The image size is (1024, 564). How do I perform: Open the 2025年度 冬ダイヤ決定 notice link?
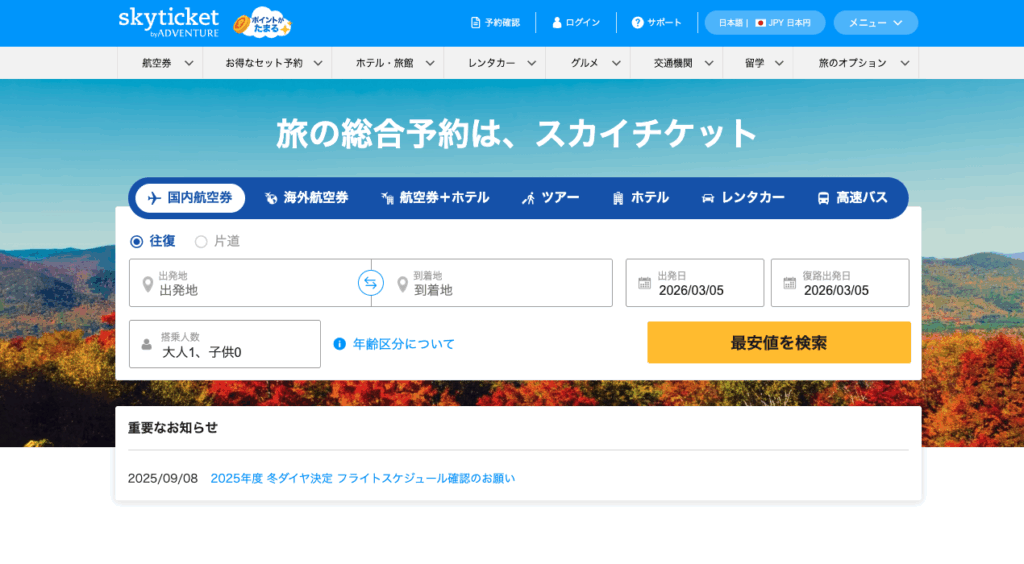[362, 478]
